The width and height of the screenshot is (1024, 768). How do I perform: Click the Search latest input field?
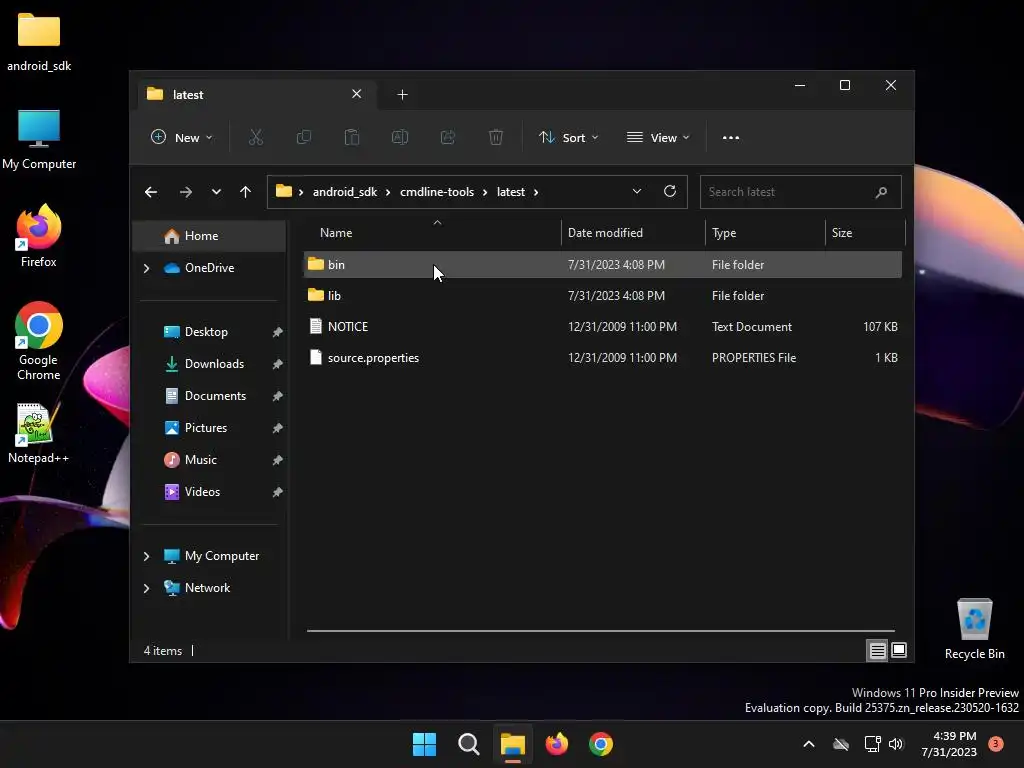[800, 192]
